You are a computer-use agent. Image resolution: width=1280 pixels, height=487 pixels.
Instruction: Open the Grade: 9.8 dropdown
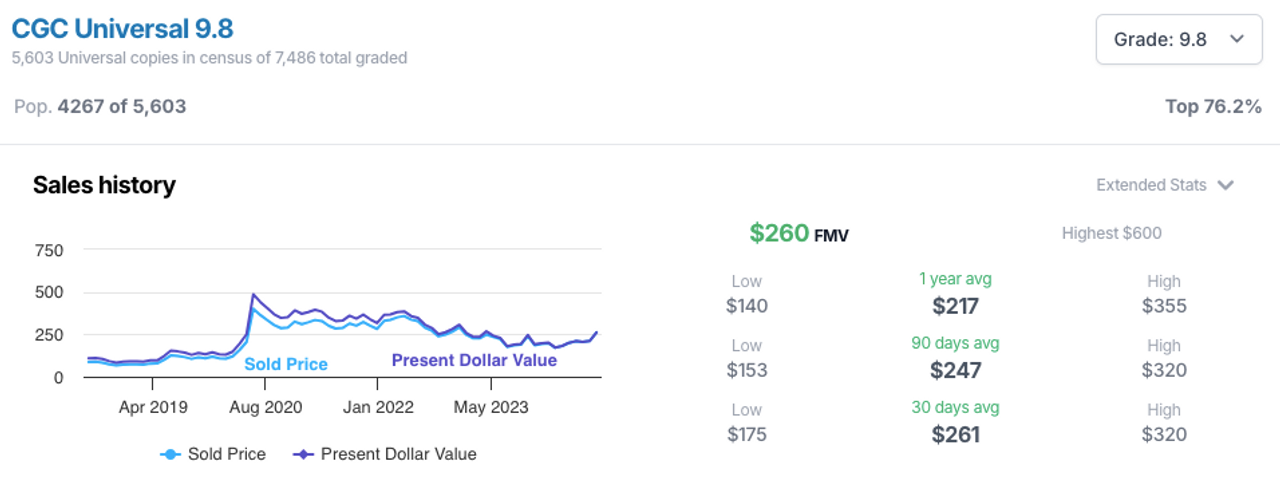pyautogui.click(x=1179, y=39)
